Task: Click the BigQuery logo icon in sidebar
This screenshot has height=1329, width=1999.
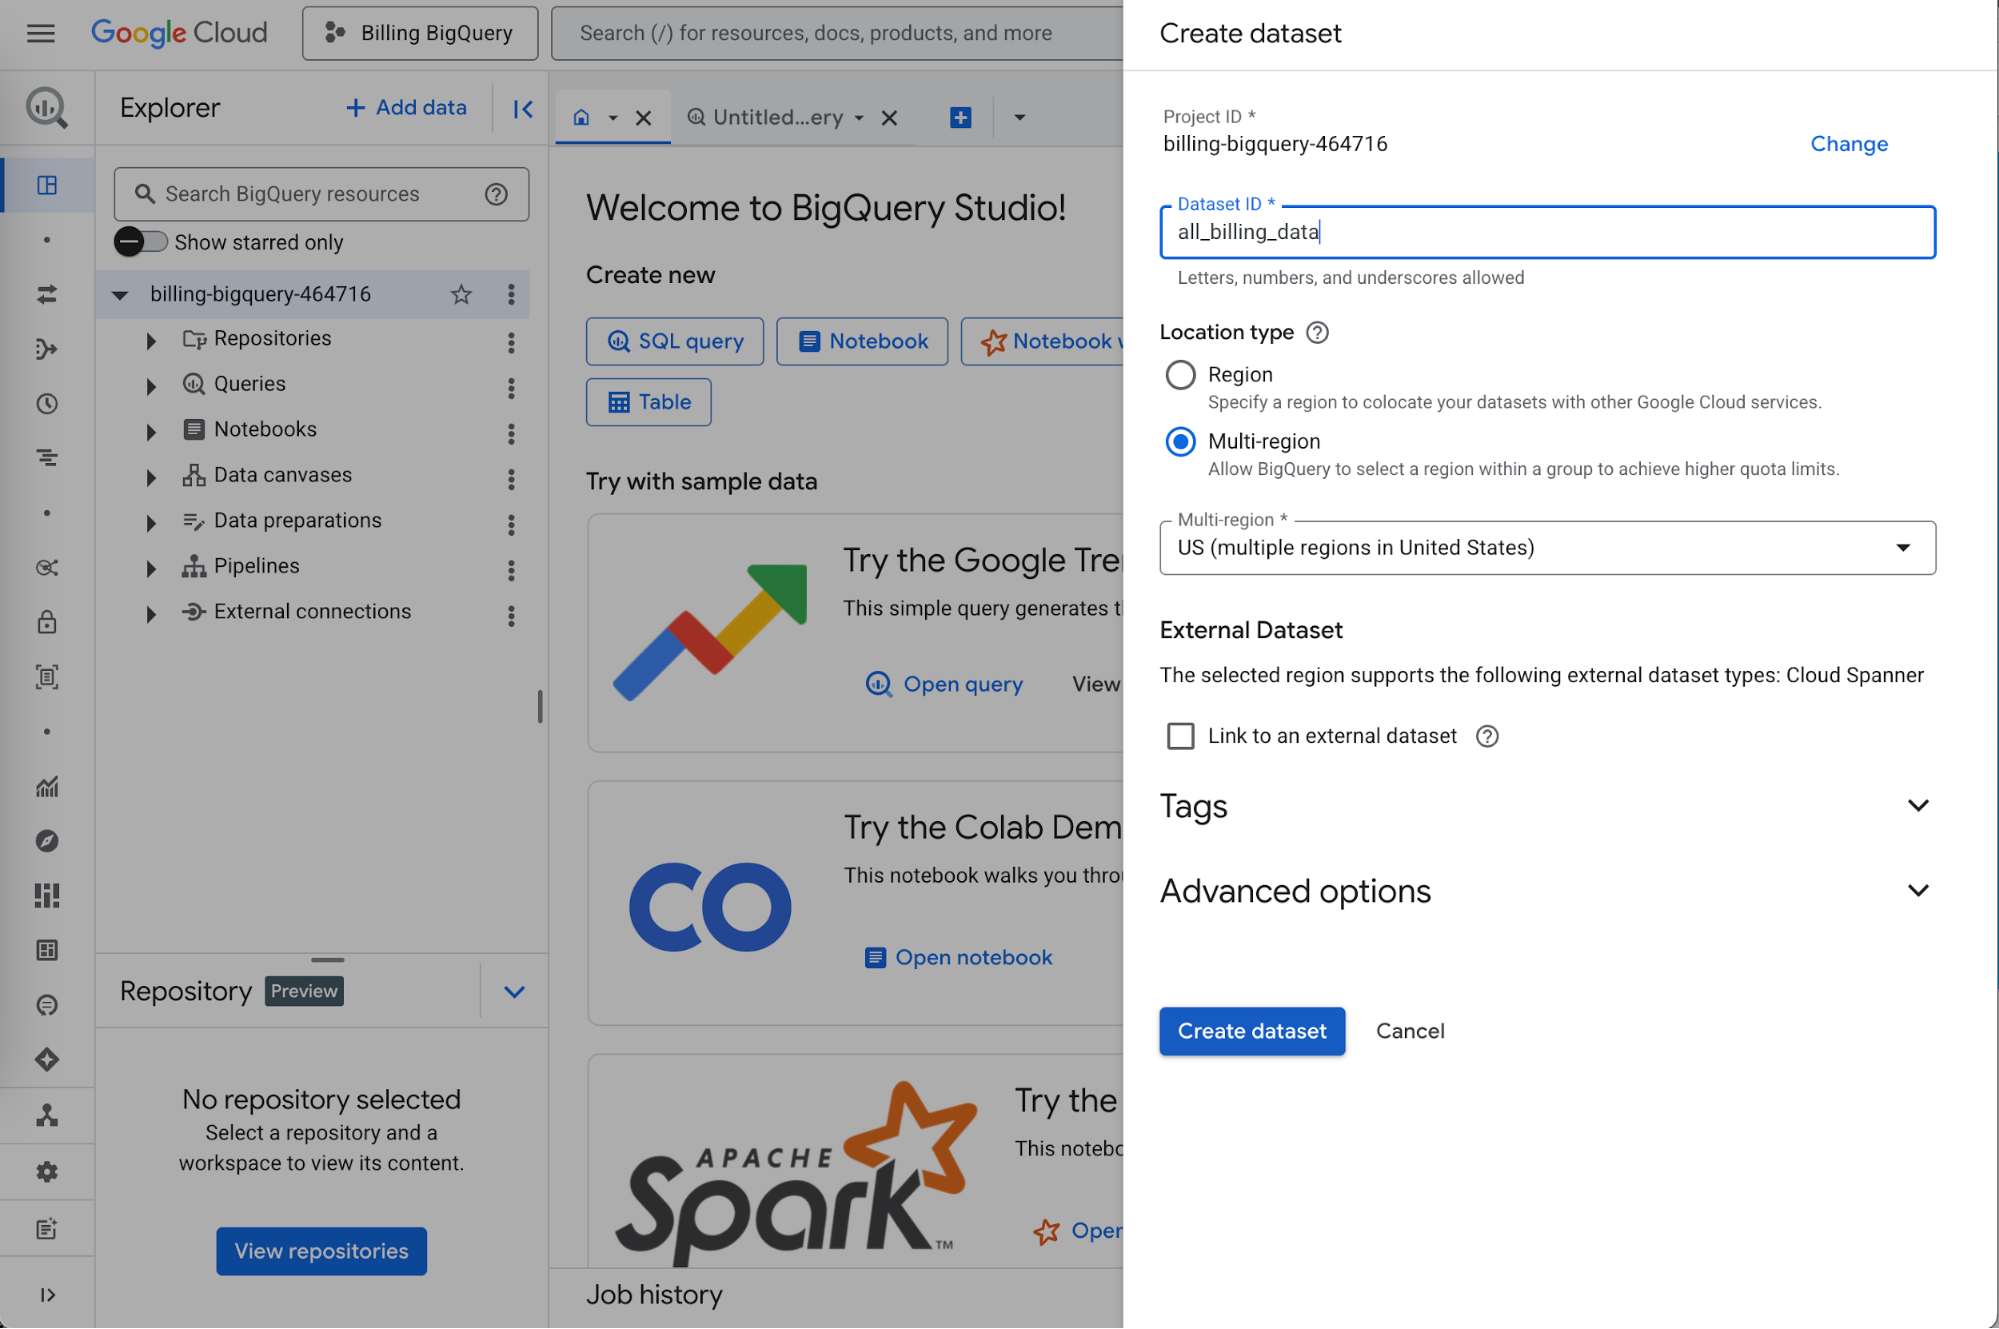Action: click(46, 107)
